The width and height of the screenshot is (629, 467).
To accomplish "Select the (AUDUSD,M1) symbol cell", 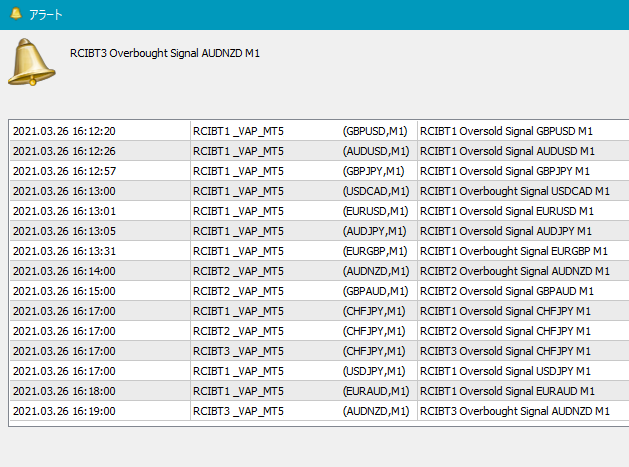I will pyautogui.click(x=376, y=151).
